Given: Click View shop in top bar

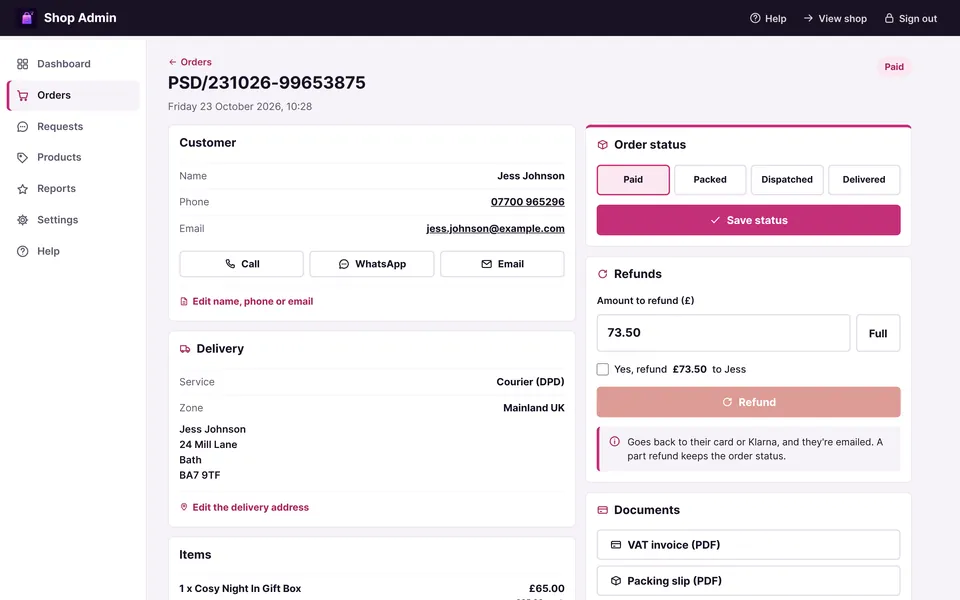Looking at the screenshot, I should click(x=835, y=18).
